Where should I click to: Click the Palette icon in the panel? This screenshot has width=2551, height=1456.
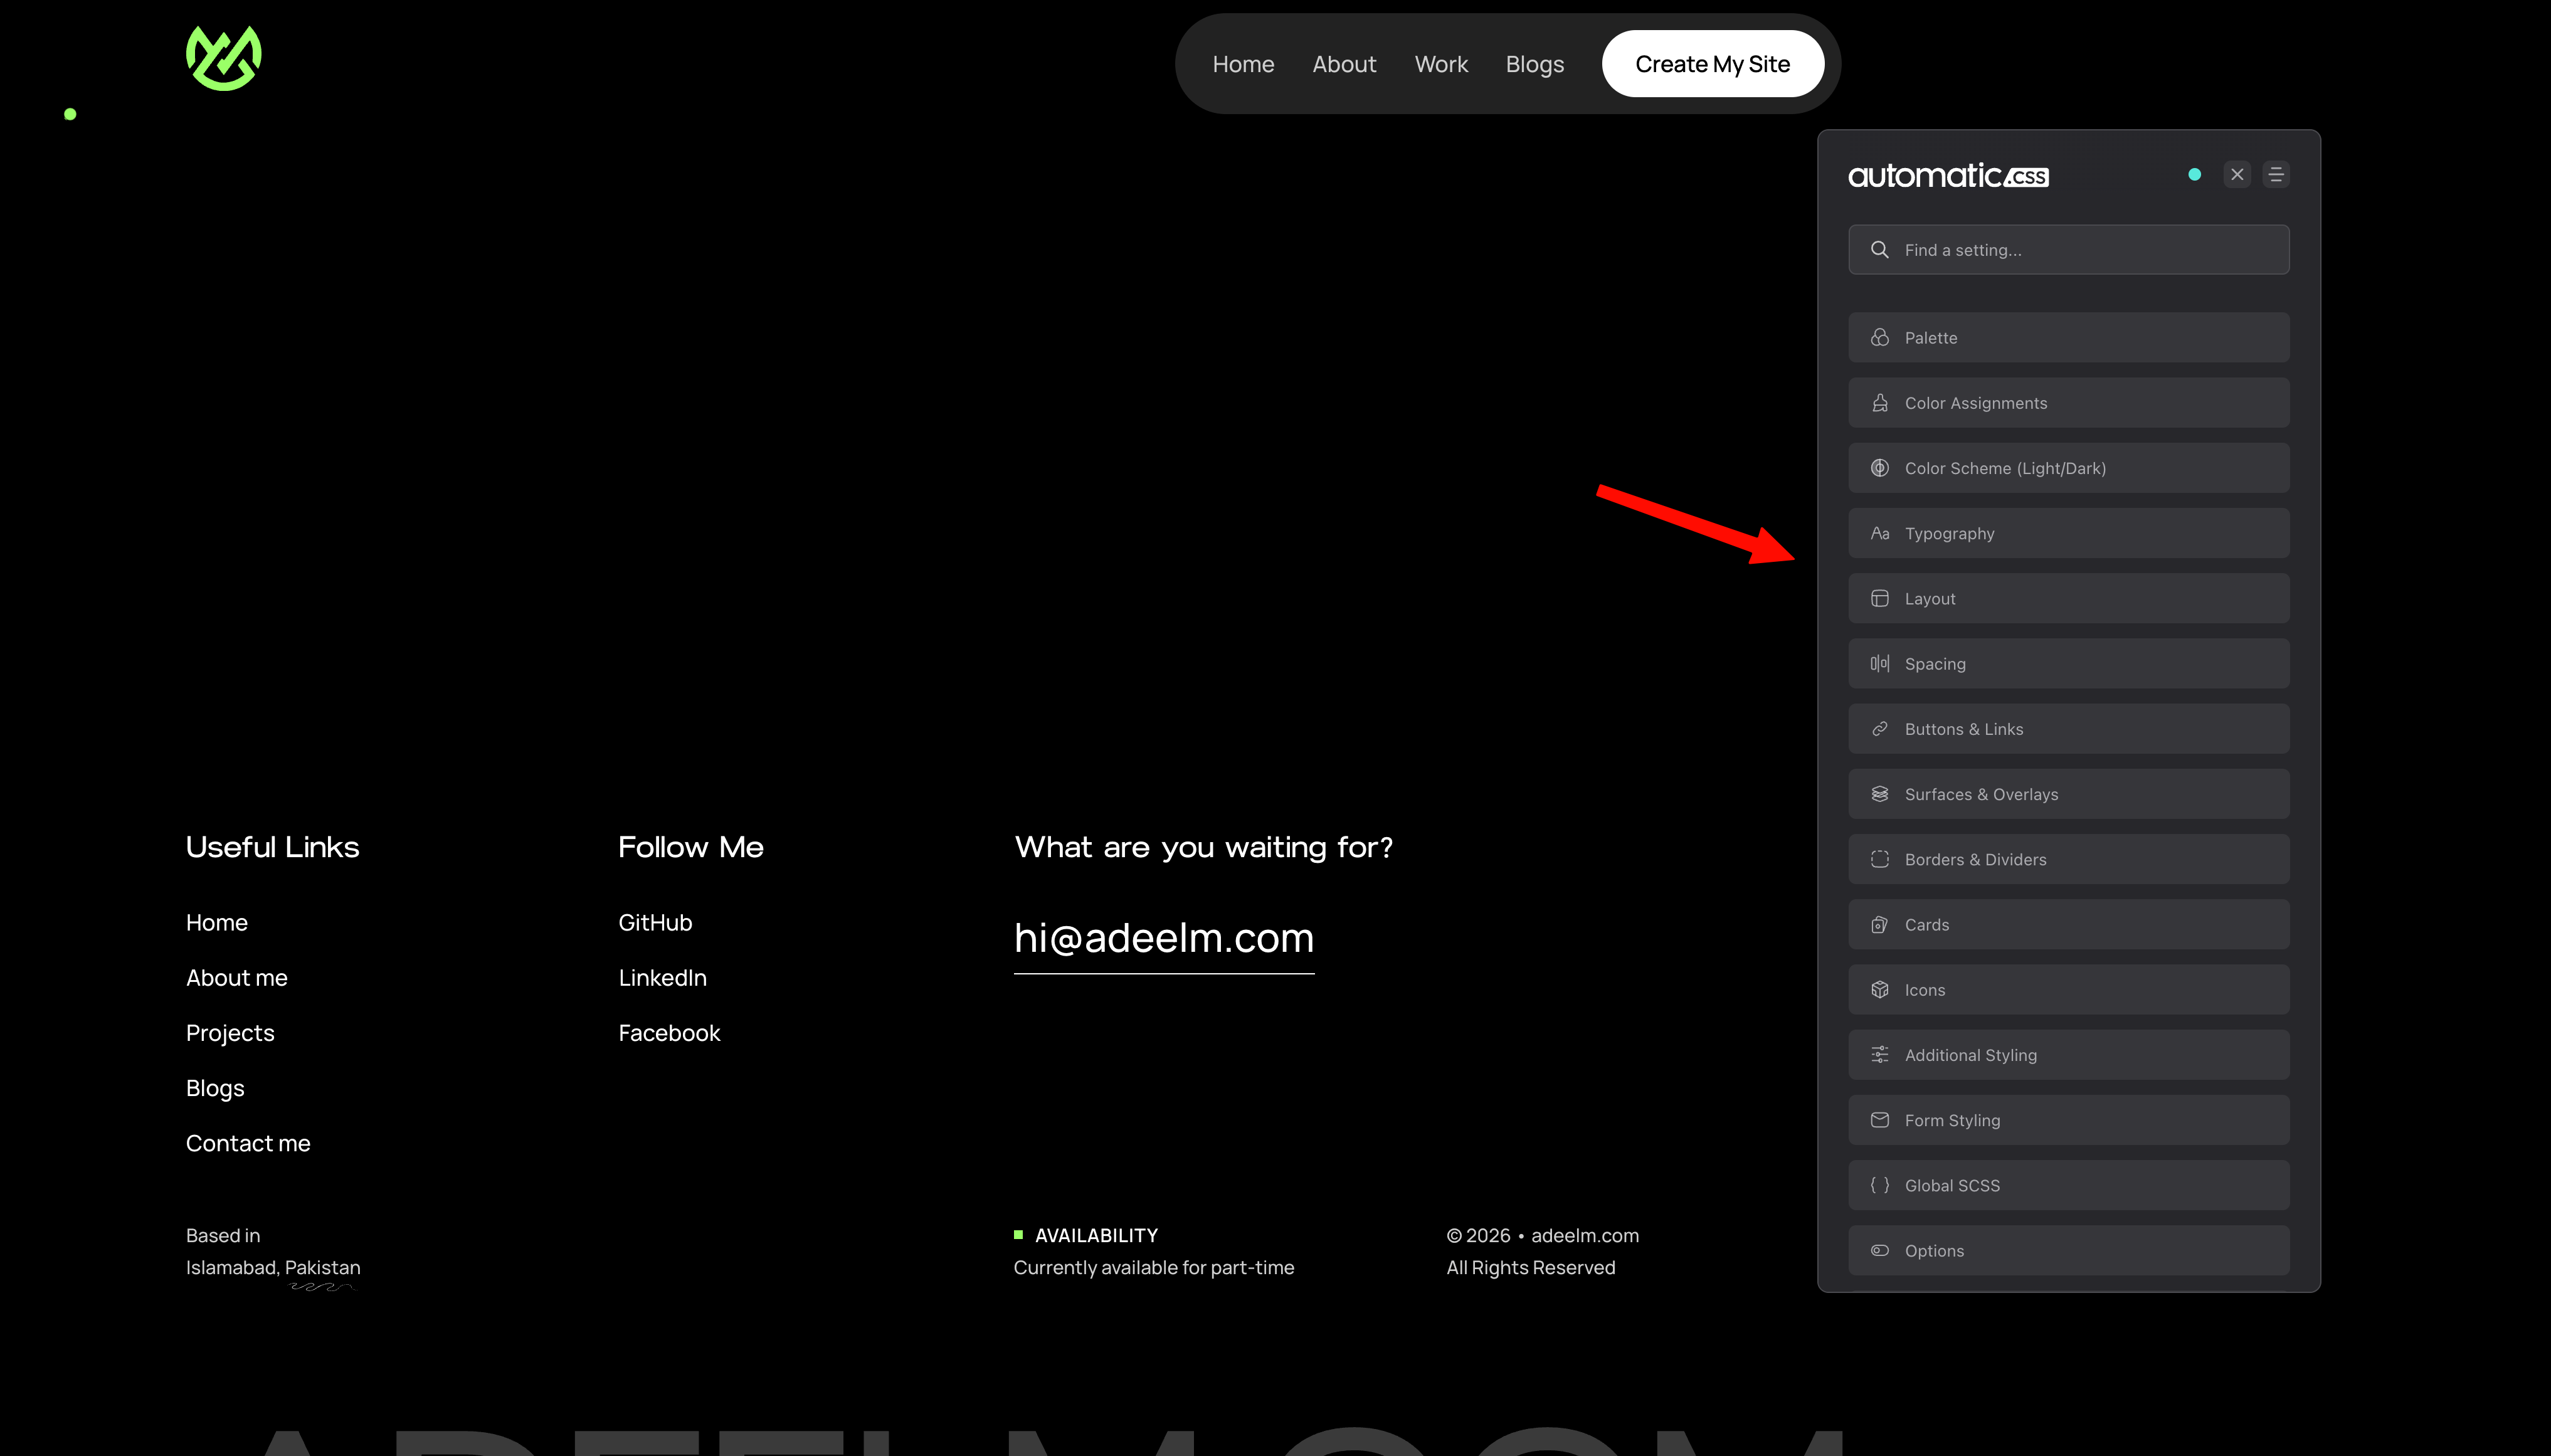click(x=1880, y=338)
